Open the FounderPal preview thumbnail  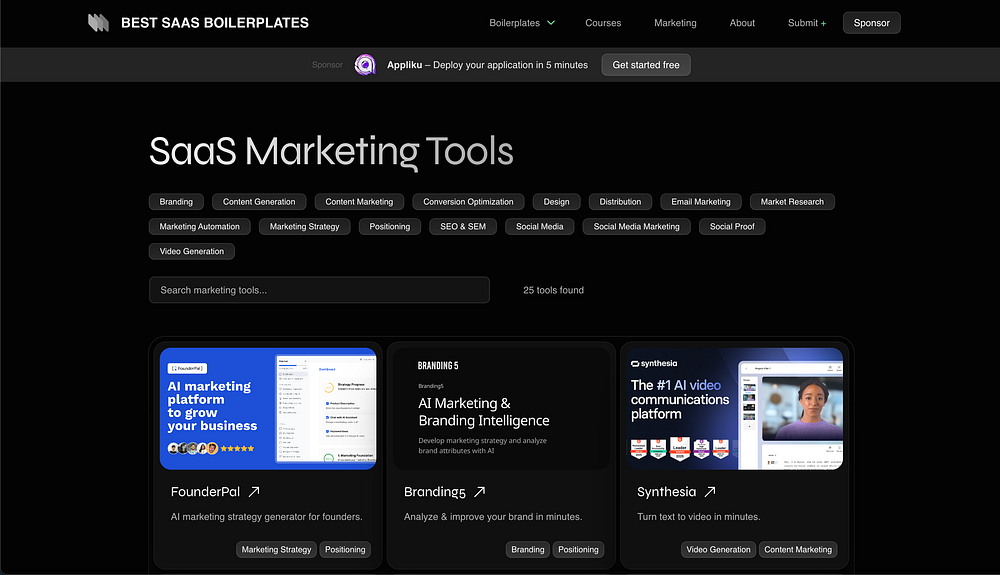pos(268,409)
